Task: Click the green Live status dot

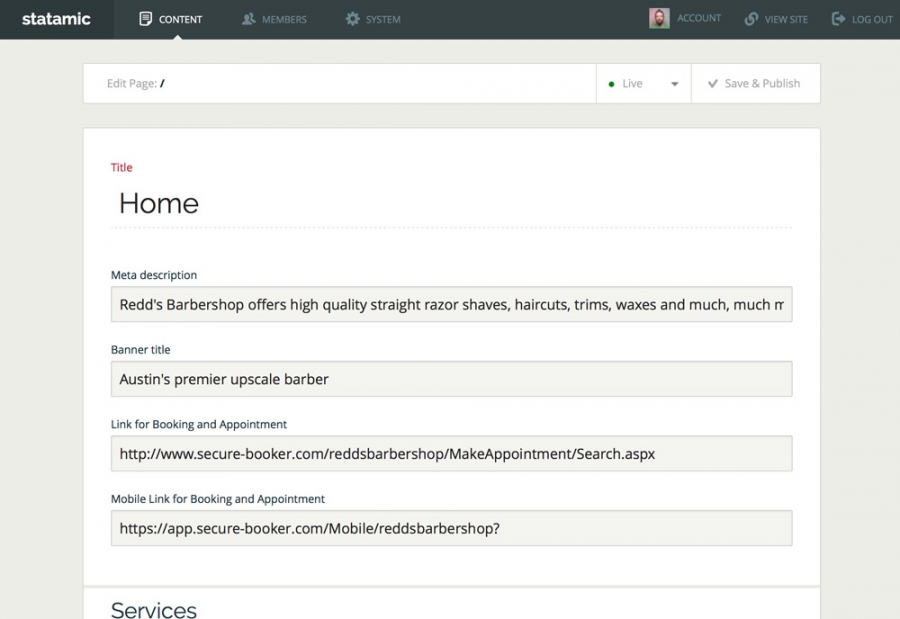Action: [x=611, y=84]
